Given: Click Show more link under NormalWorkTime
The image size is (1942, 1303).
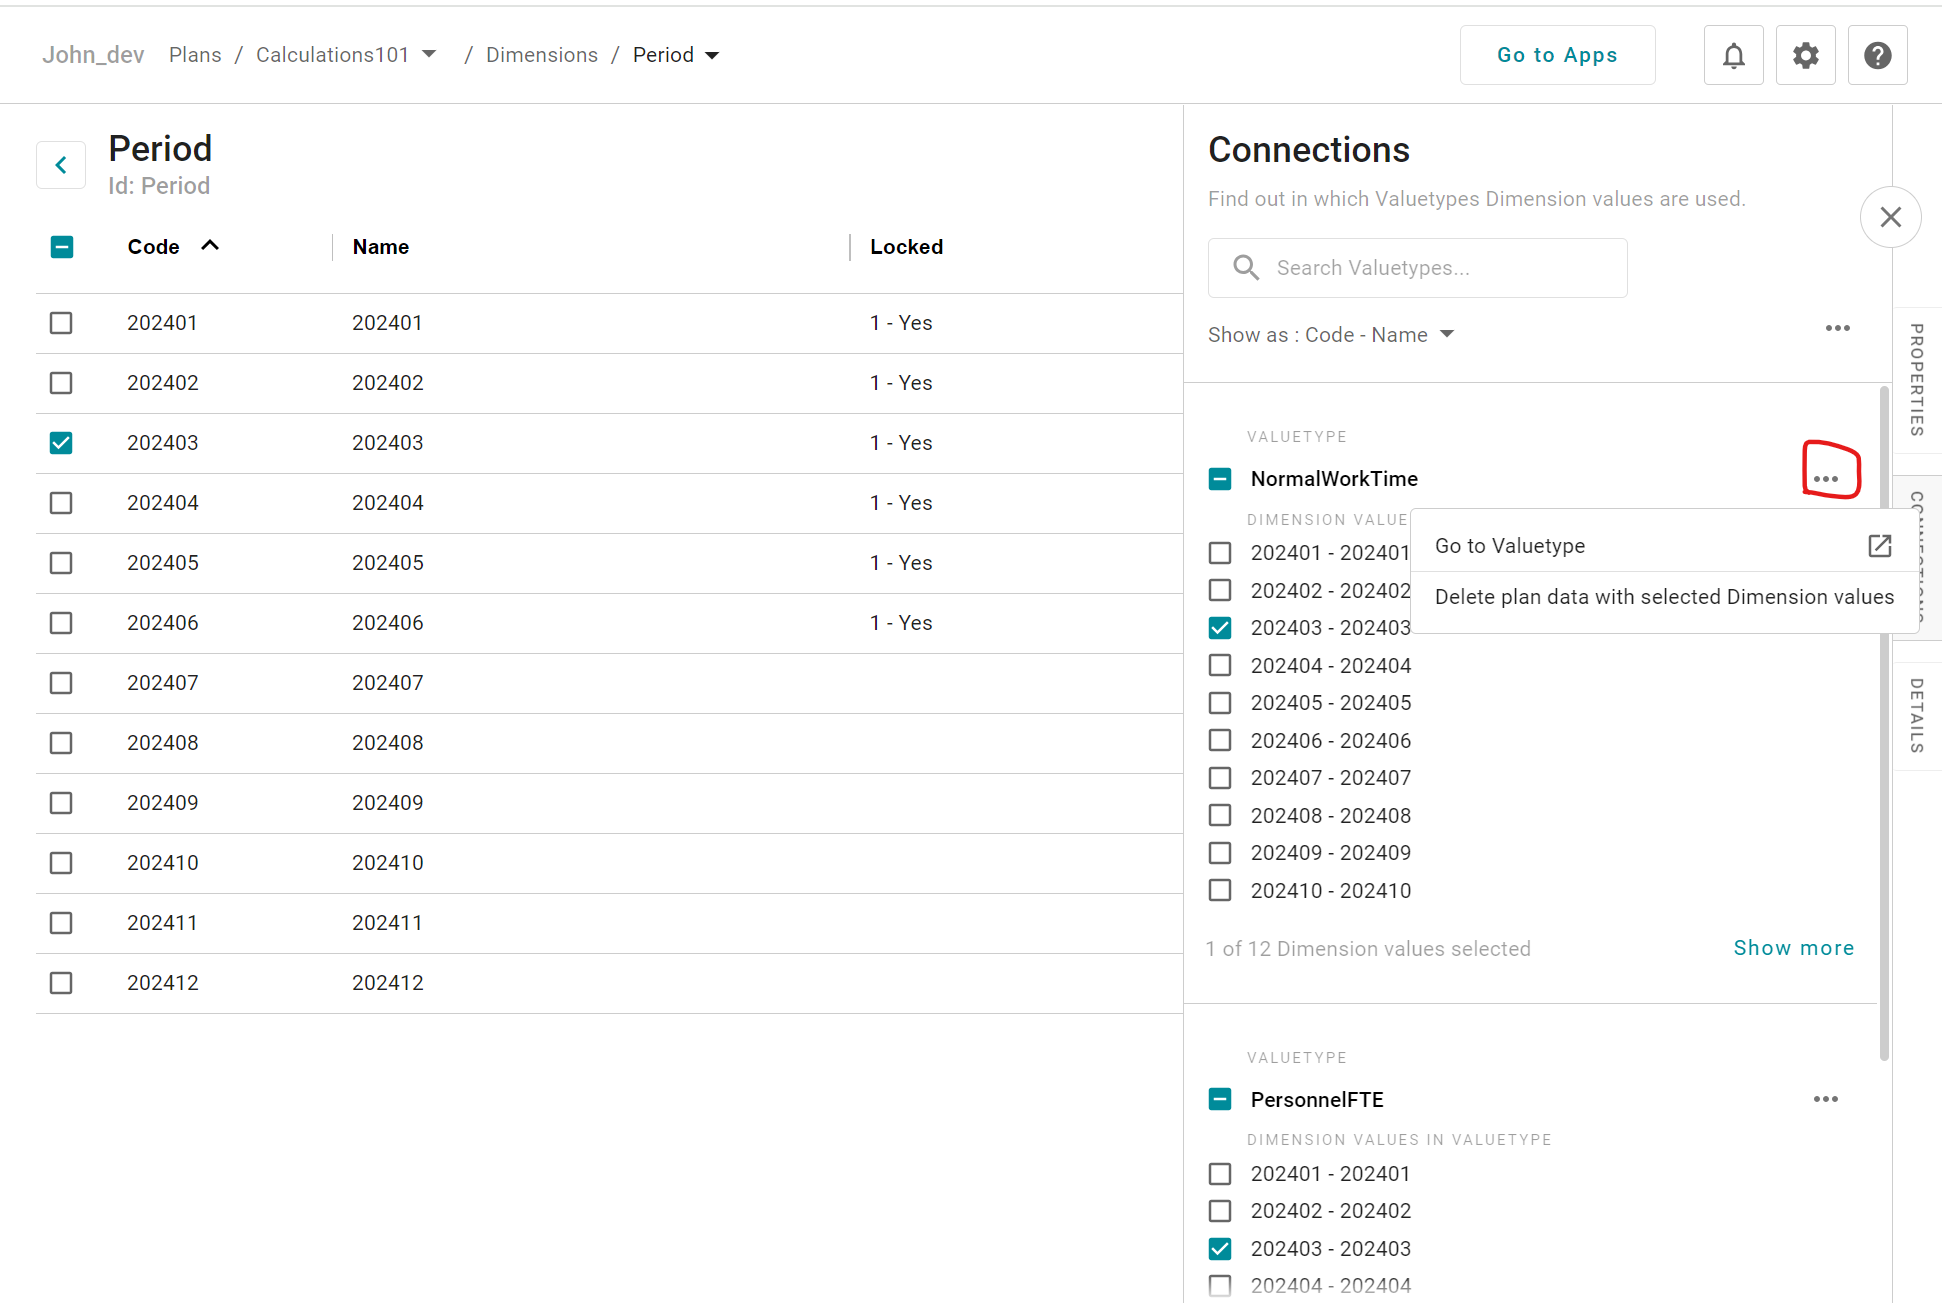Looking at the screenshot, I should [1793, 948].
